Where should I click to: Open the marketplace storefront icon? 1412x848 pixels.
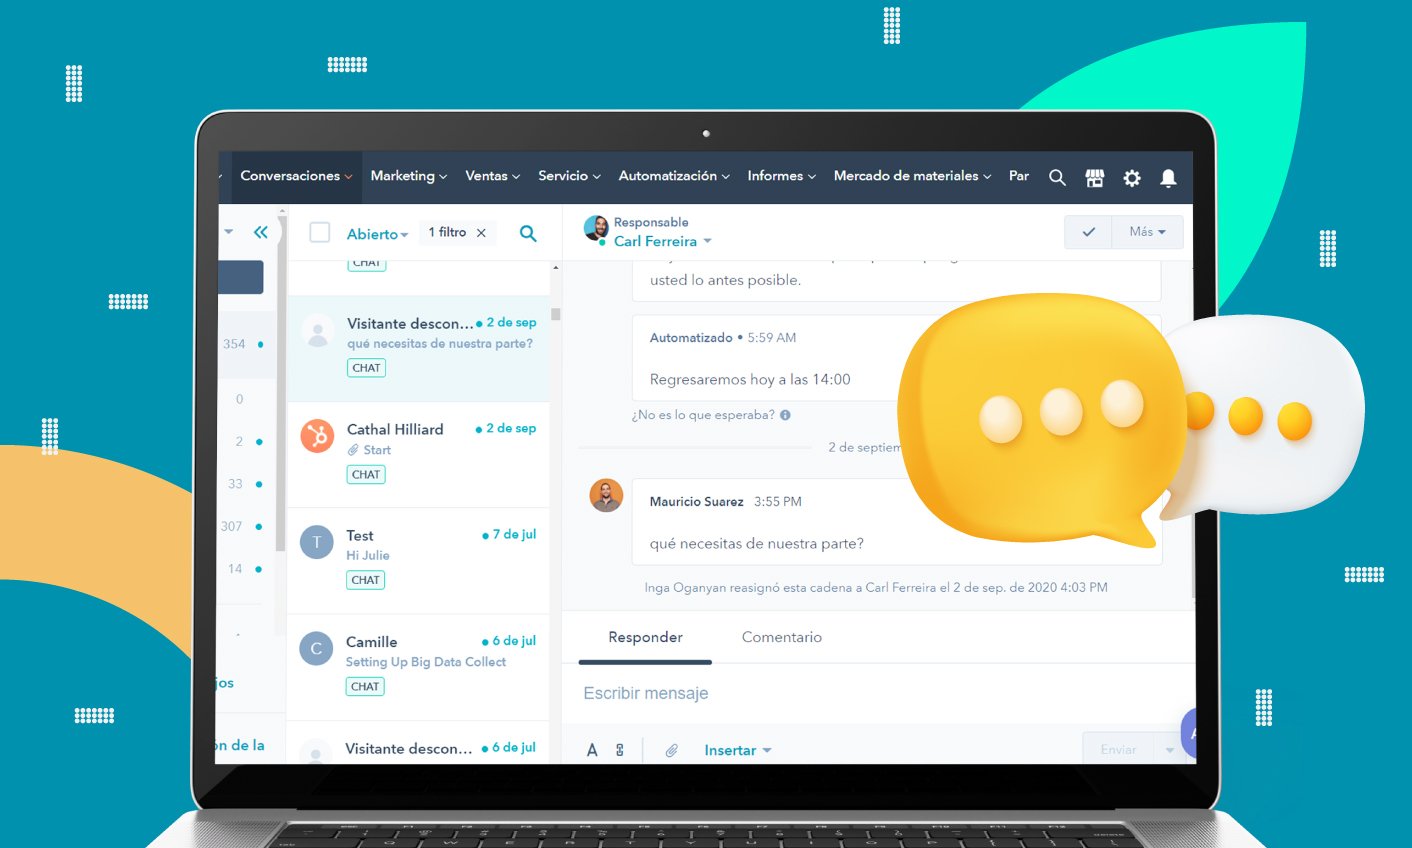[x=1095, y=178]
